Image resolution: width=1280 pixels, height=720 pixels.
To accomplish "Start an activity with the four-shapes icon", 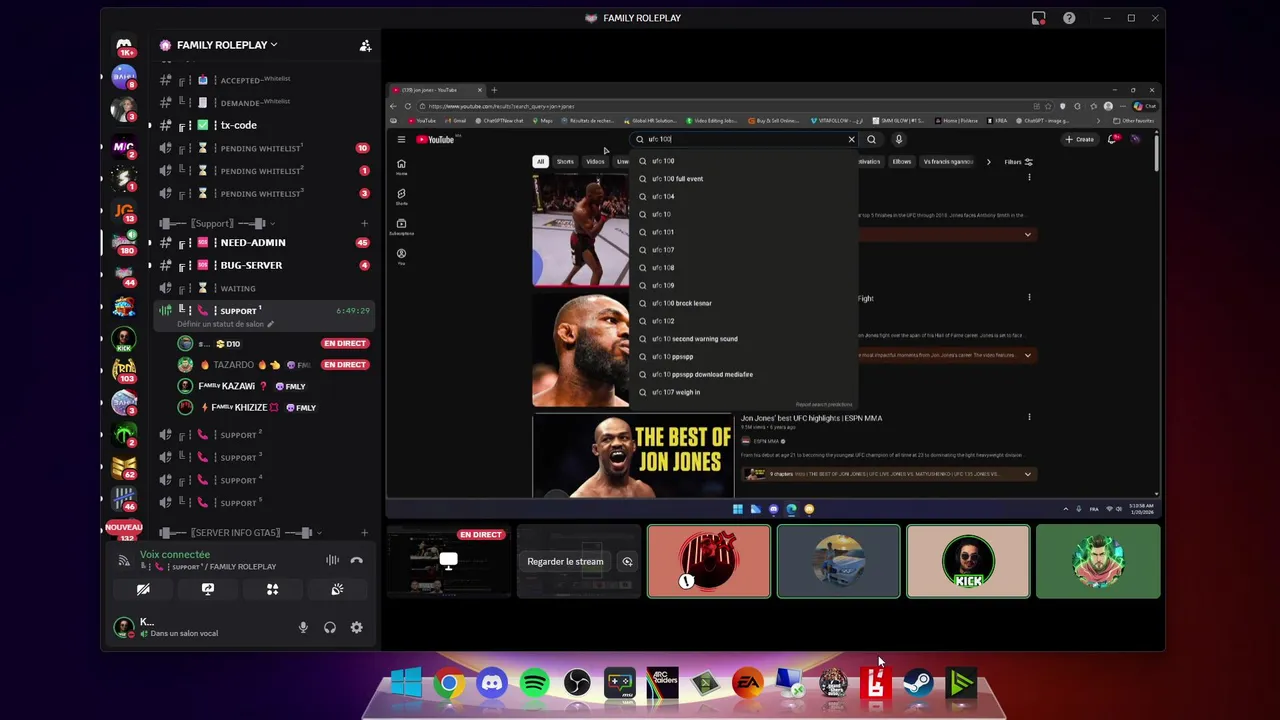I will coord(272,589).
